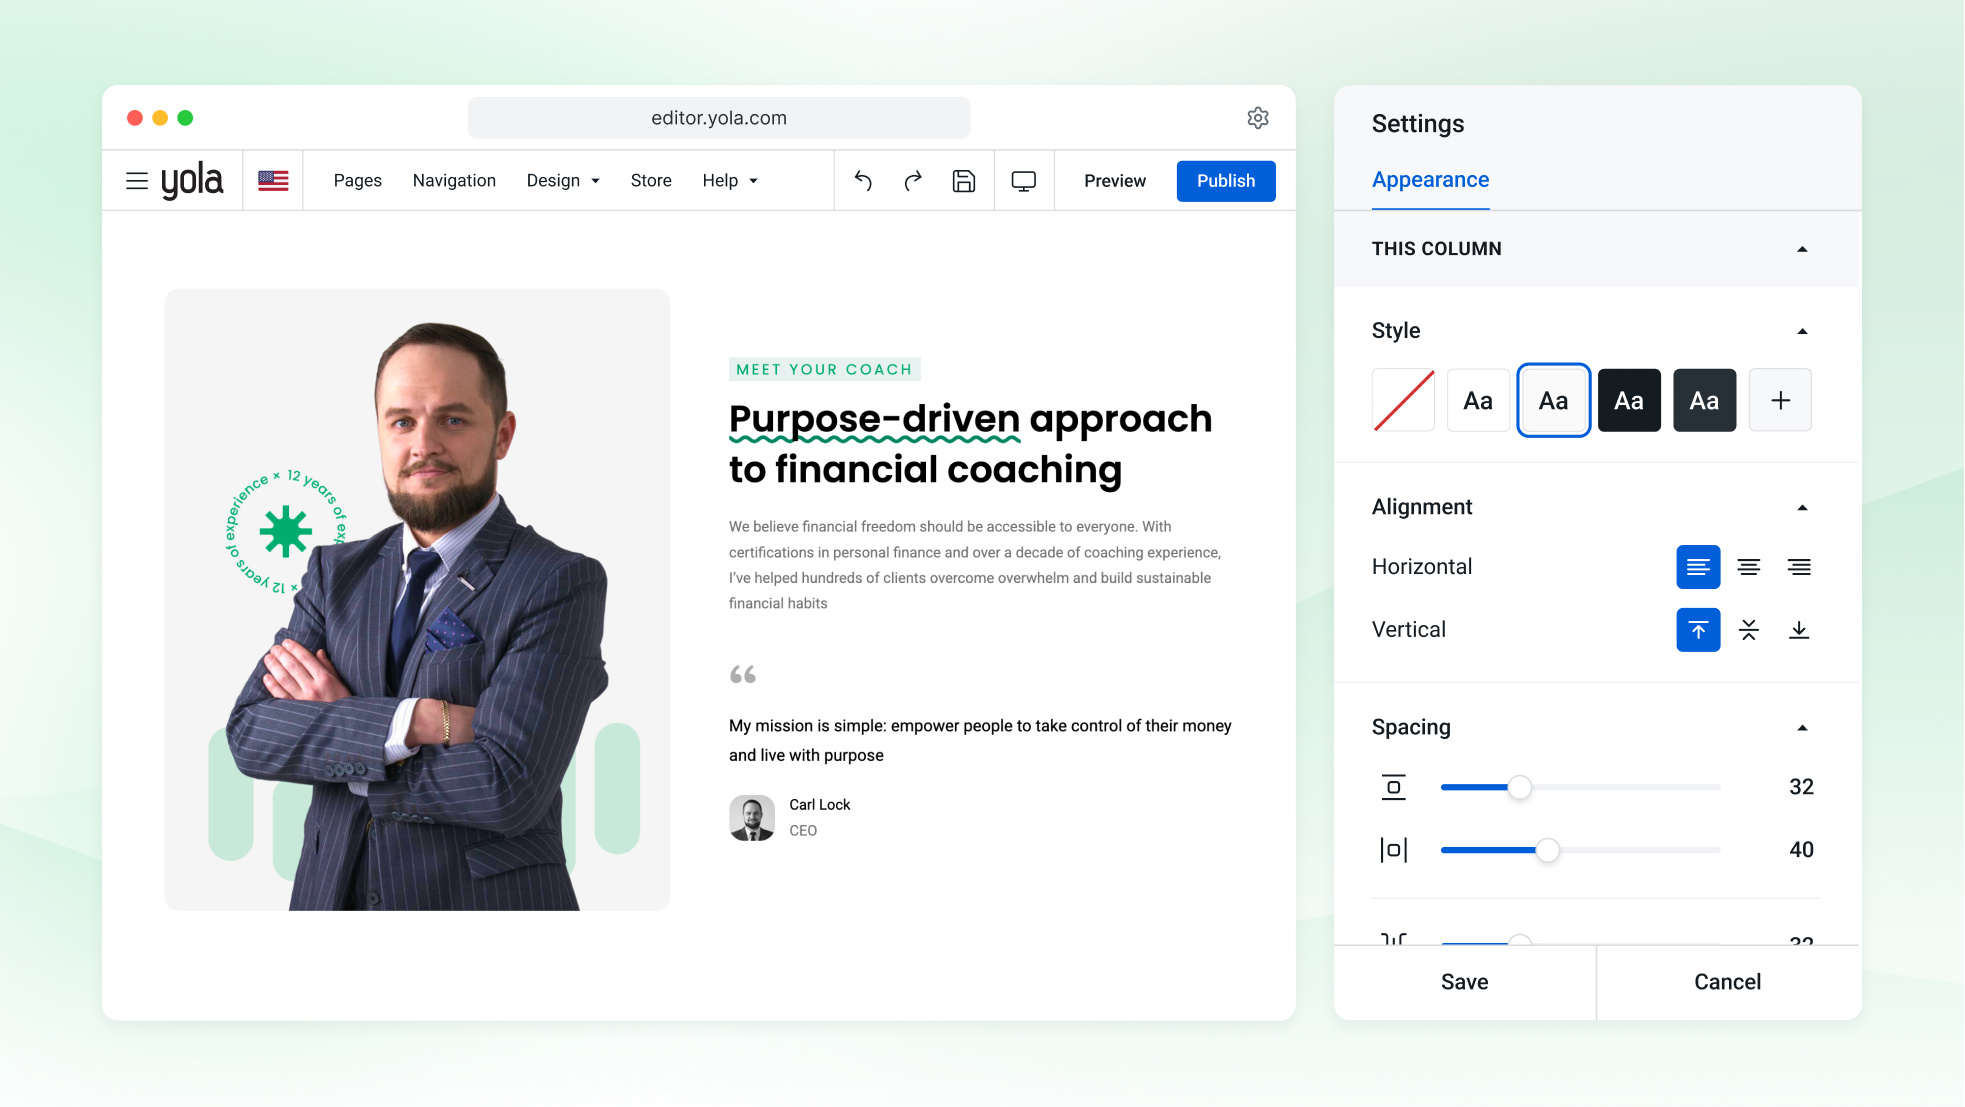Viewport: 1965px width, 1107px height.
Task: Open the Pages menu item
Action: pyautogui.click(x=358, y=181)
